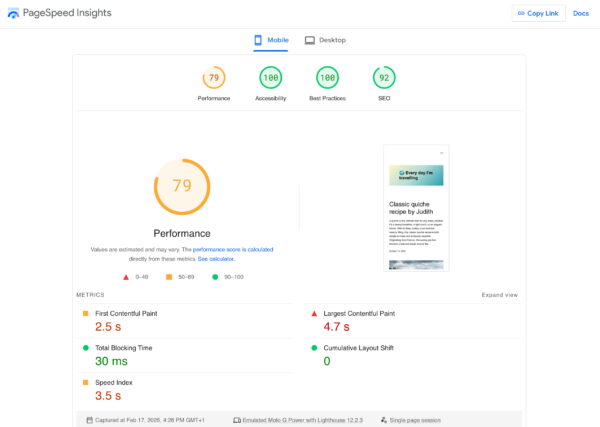This screenshot has height=427, width=600.
Task: Open the 'See calculator' link
Action: pyautogui.click(x=216, y=259)
